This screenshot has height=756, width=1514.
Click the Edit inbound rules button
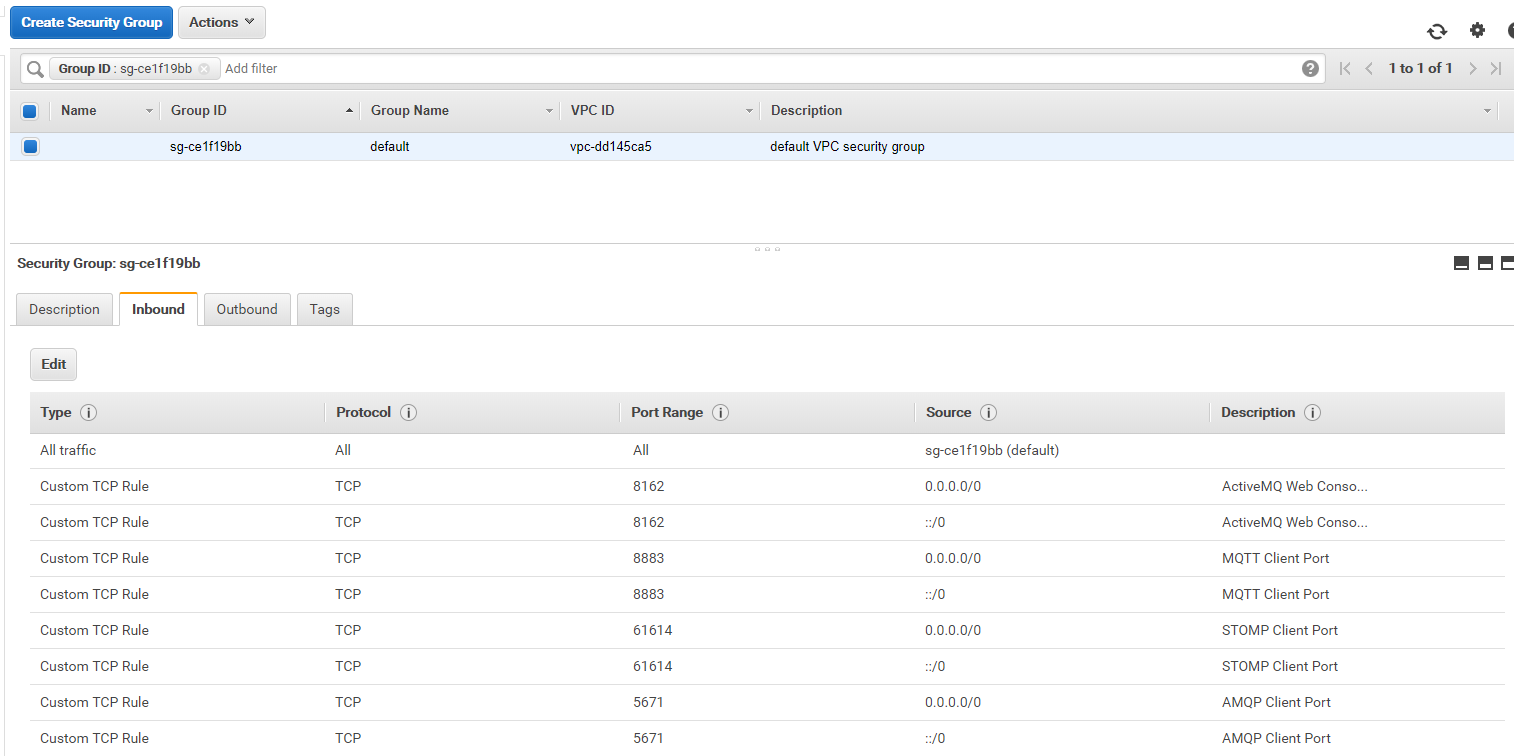[x=53, y=364]
